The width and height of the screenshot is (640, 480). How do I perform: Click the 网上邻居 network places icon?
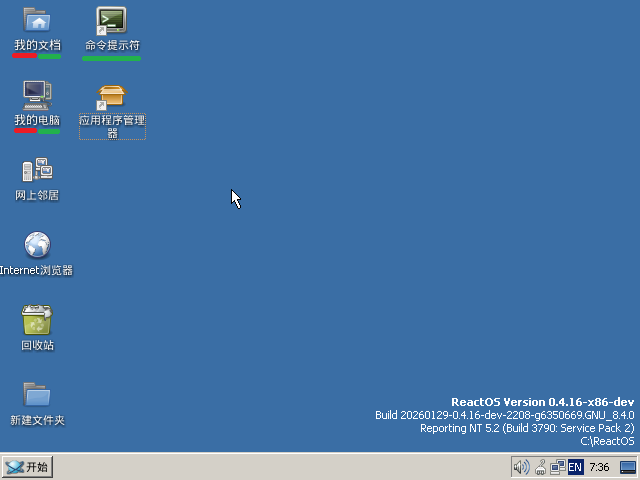point(37,170)
